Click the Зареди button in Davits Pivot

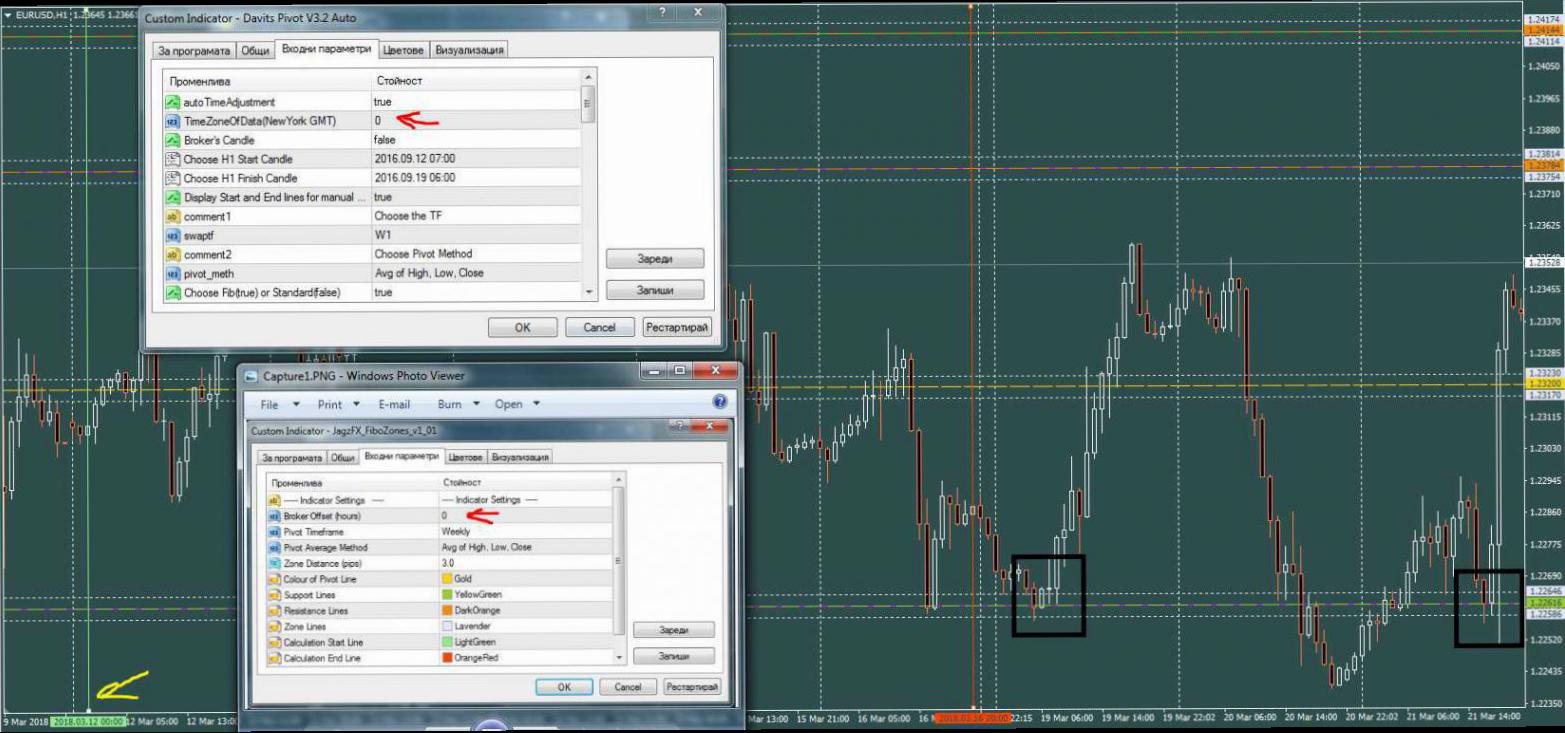pyautogui.click(x=655, y=258)
